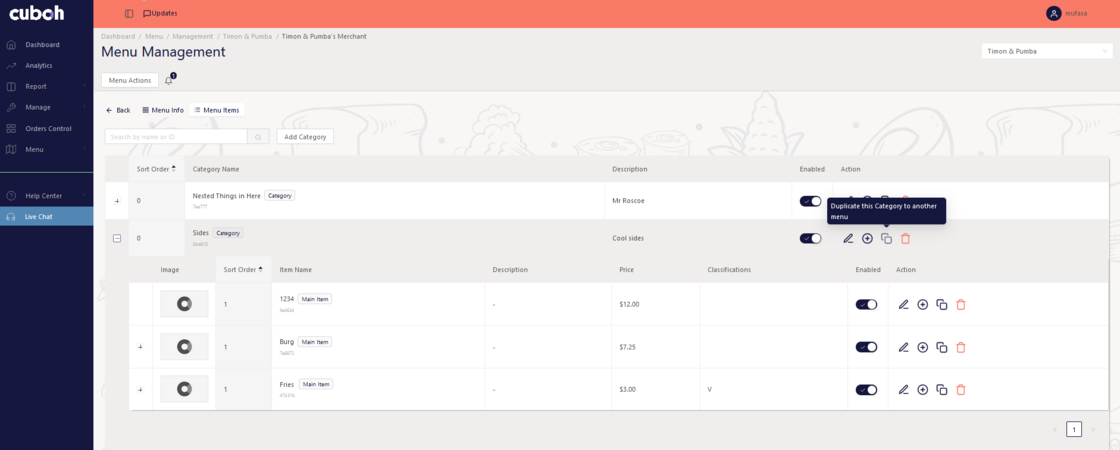Click the add plus icon for Sides category
This screenshot has width=1120, height=450.
(867, 239)
